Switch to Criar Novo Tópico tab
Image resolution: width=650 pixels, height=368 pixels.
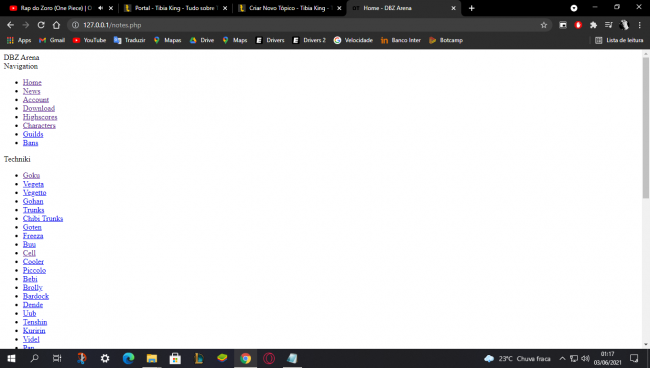pyautogui.click(x=290, y=8)
